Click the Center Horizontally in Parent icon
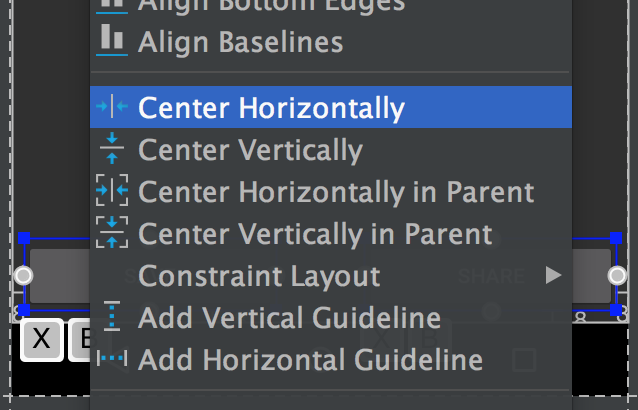This screenshot has width=638, height=410. pyautogui.click(x=112, y=191)
